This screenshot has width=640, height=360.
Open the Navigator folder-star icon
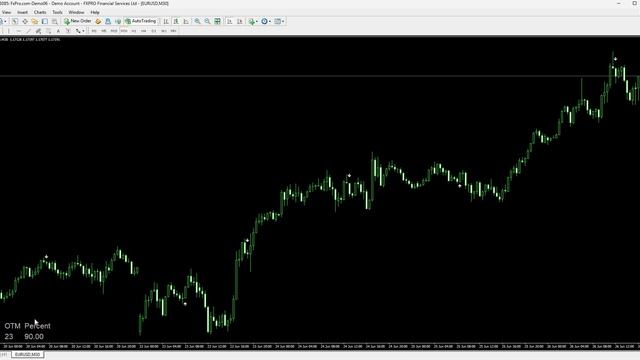pos(35,21)
